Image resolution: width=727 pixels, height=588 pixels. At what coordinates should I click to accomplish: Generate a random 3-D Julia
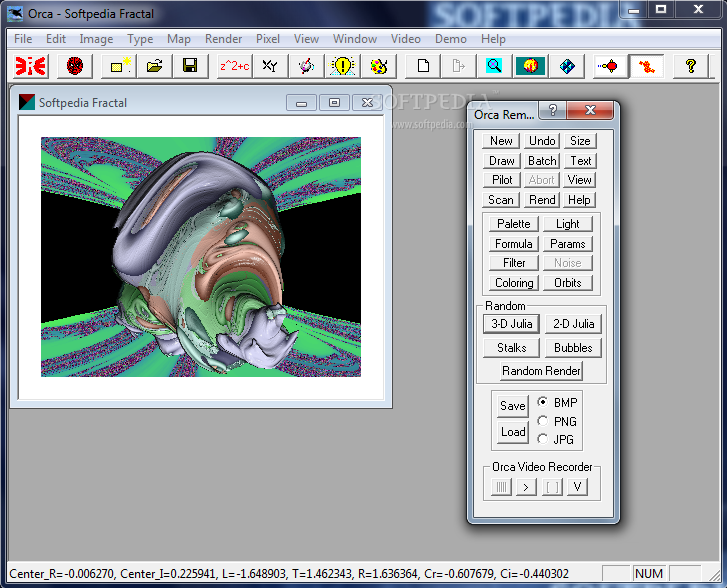pos(511,324)
